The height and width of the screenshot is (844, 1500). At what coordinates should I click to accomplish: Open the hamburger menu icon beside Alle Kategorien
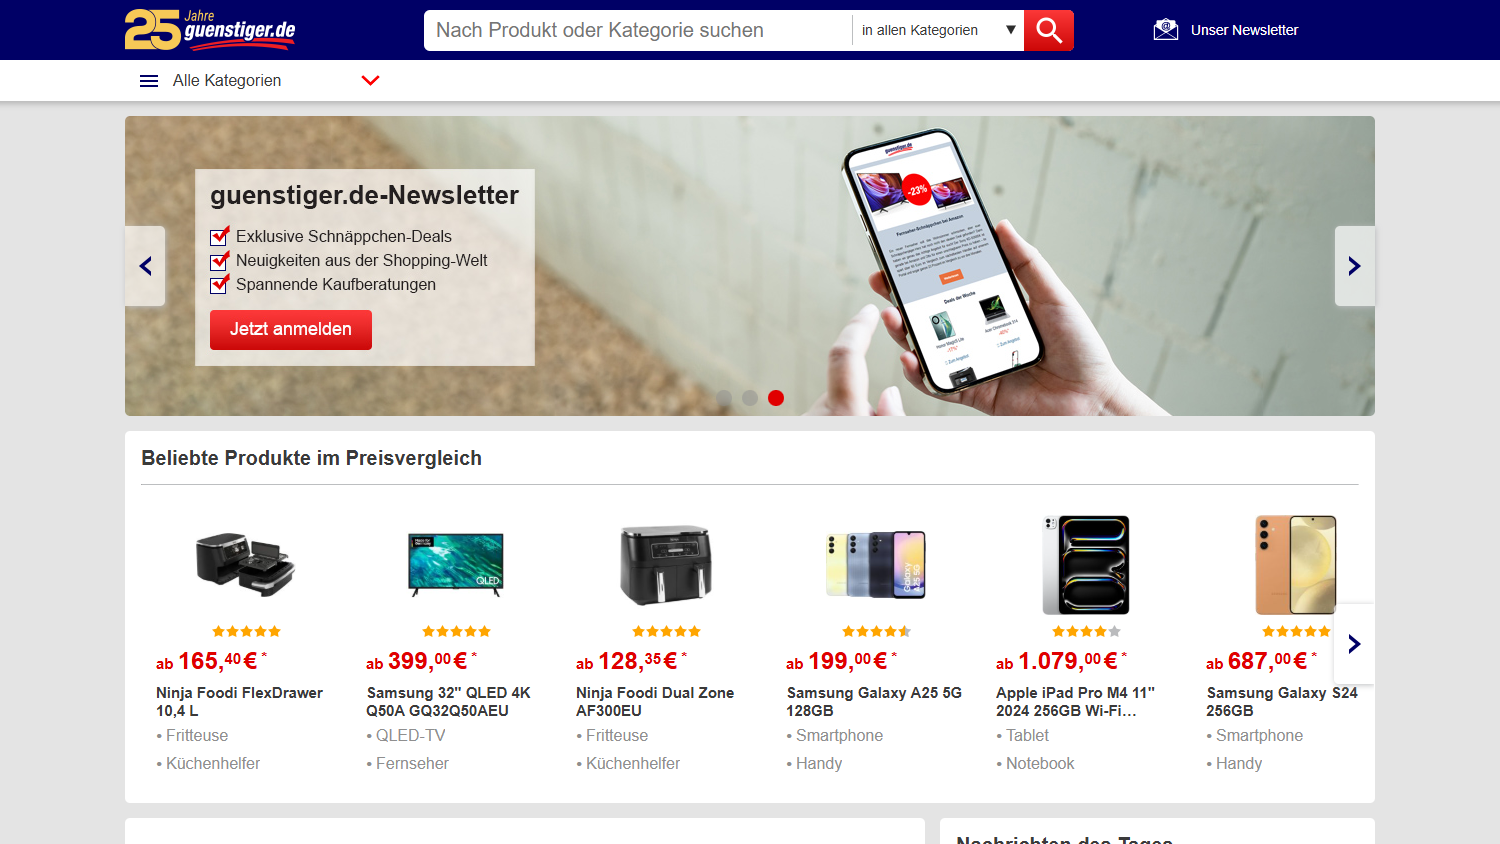pyautogui.click(x=149, y=81)
